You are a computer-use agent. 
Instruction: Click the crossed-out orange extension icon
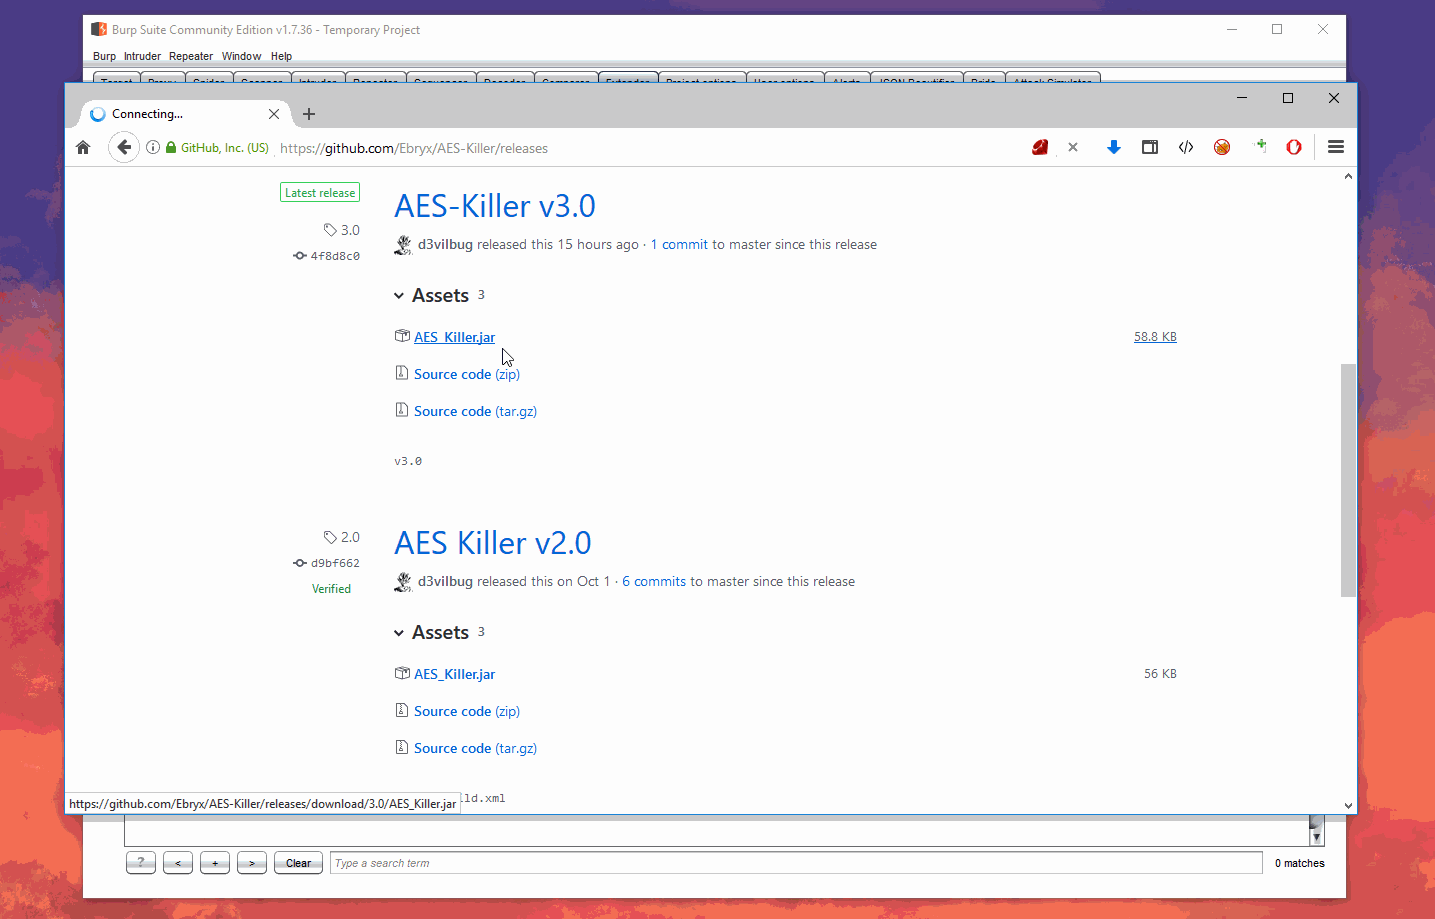click(x=1222, y=147)
